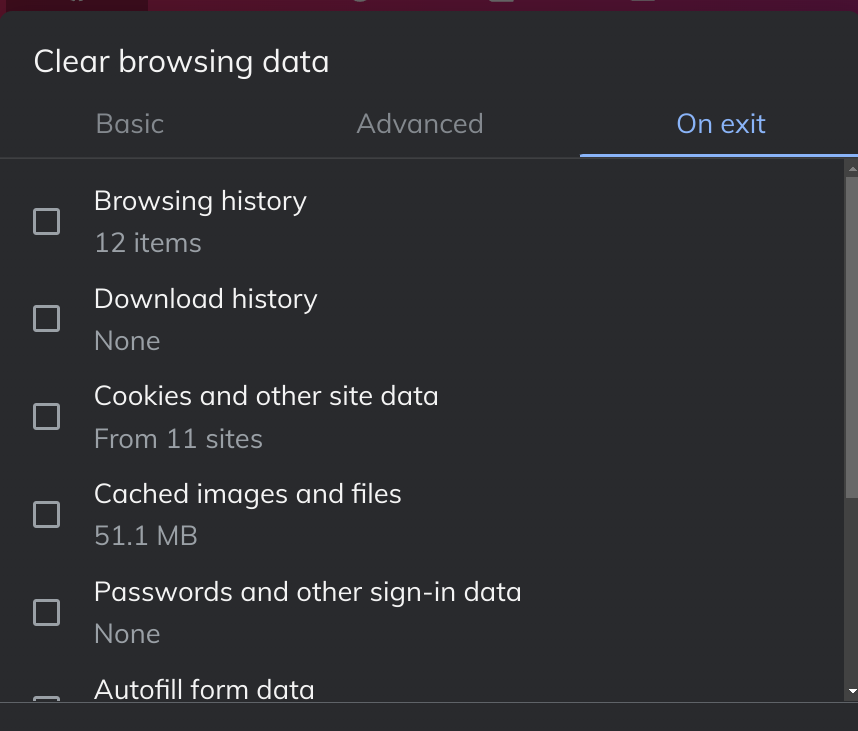858x731 pixels.
Task: Click the Passwords and other sign-in data label
Action: (x=307, y=592)
